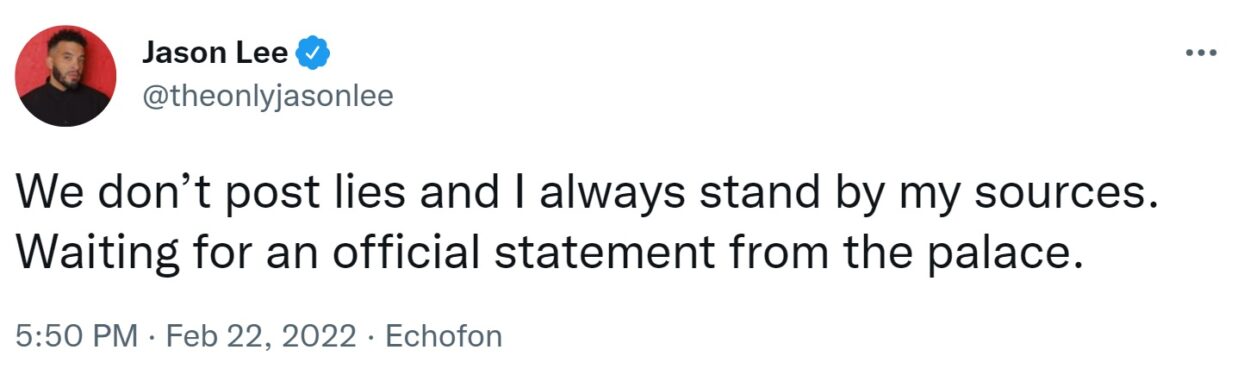
Task: Open the 5:50 PM timestamp link
Action: (x=76, y=336)
